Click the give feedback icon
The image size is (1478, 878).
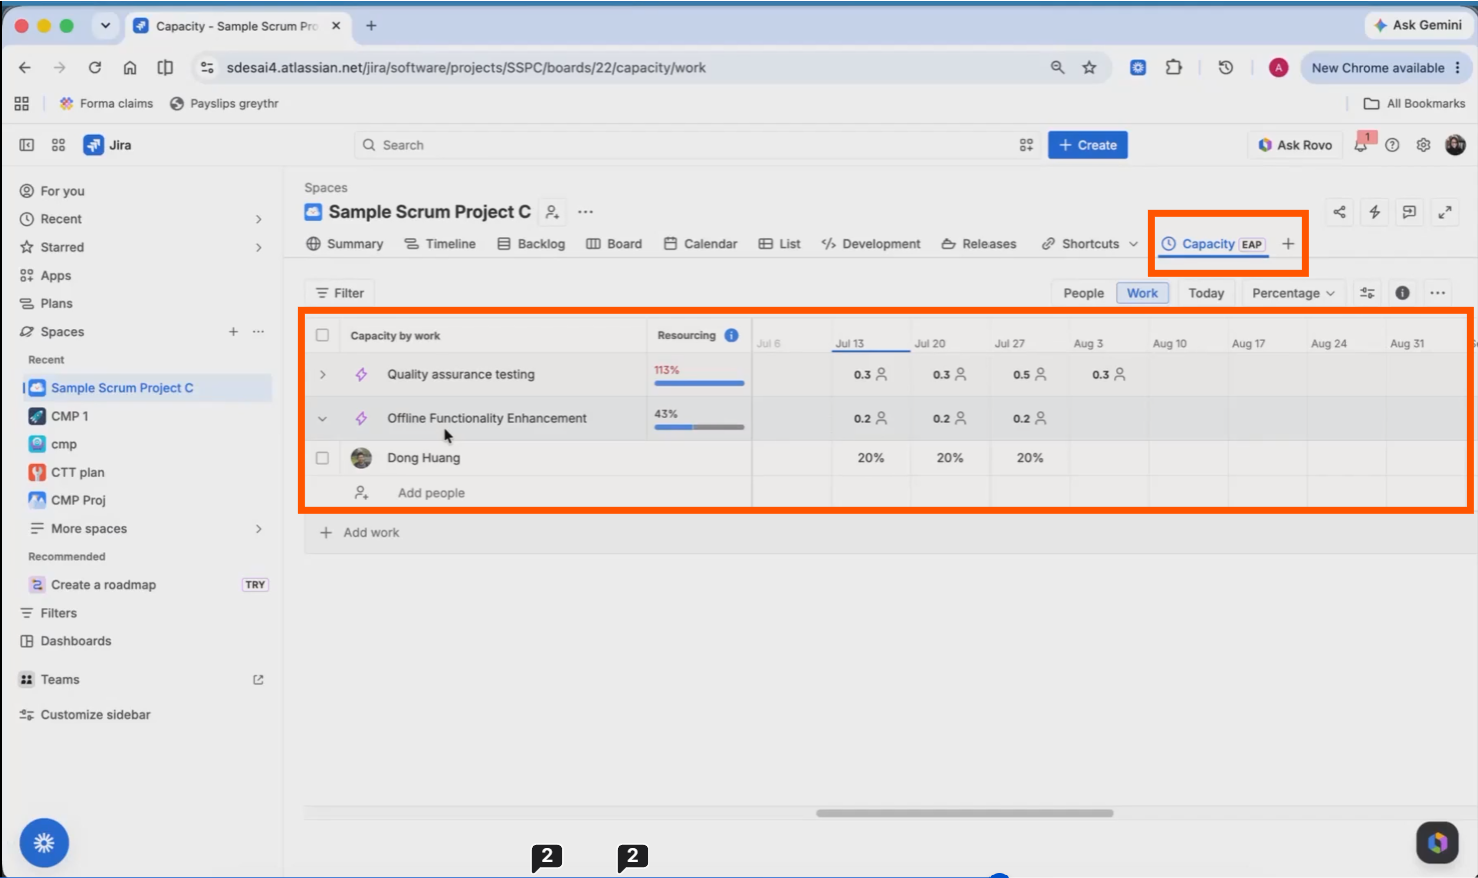1409,212
